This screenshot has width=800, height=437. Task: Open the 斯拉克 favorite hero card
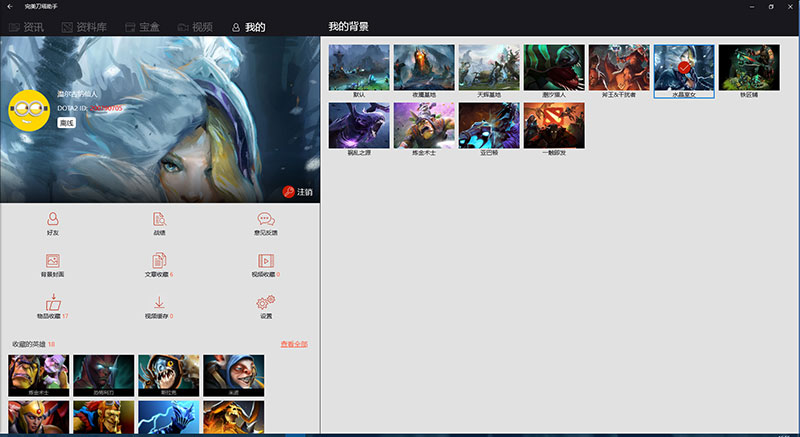[x=168, y=375]
